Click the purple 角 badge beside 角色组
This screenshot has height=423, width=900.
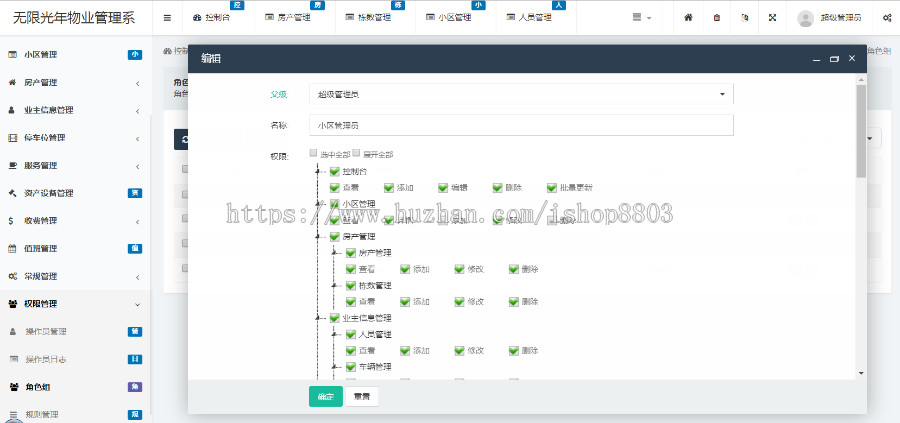coord(134,387)
